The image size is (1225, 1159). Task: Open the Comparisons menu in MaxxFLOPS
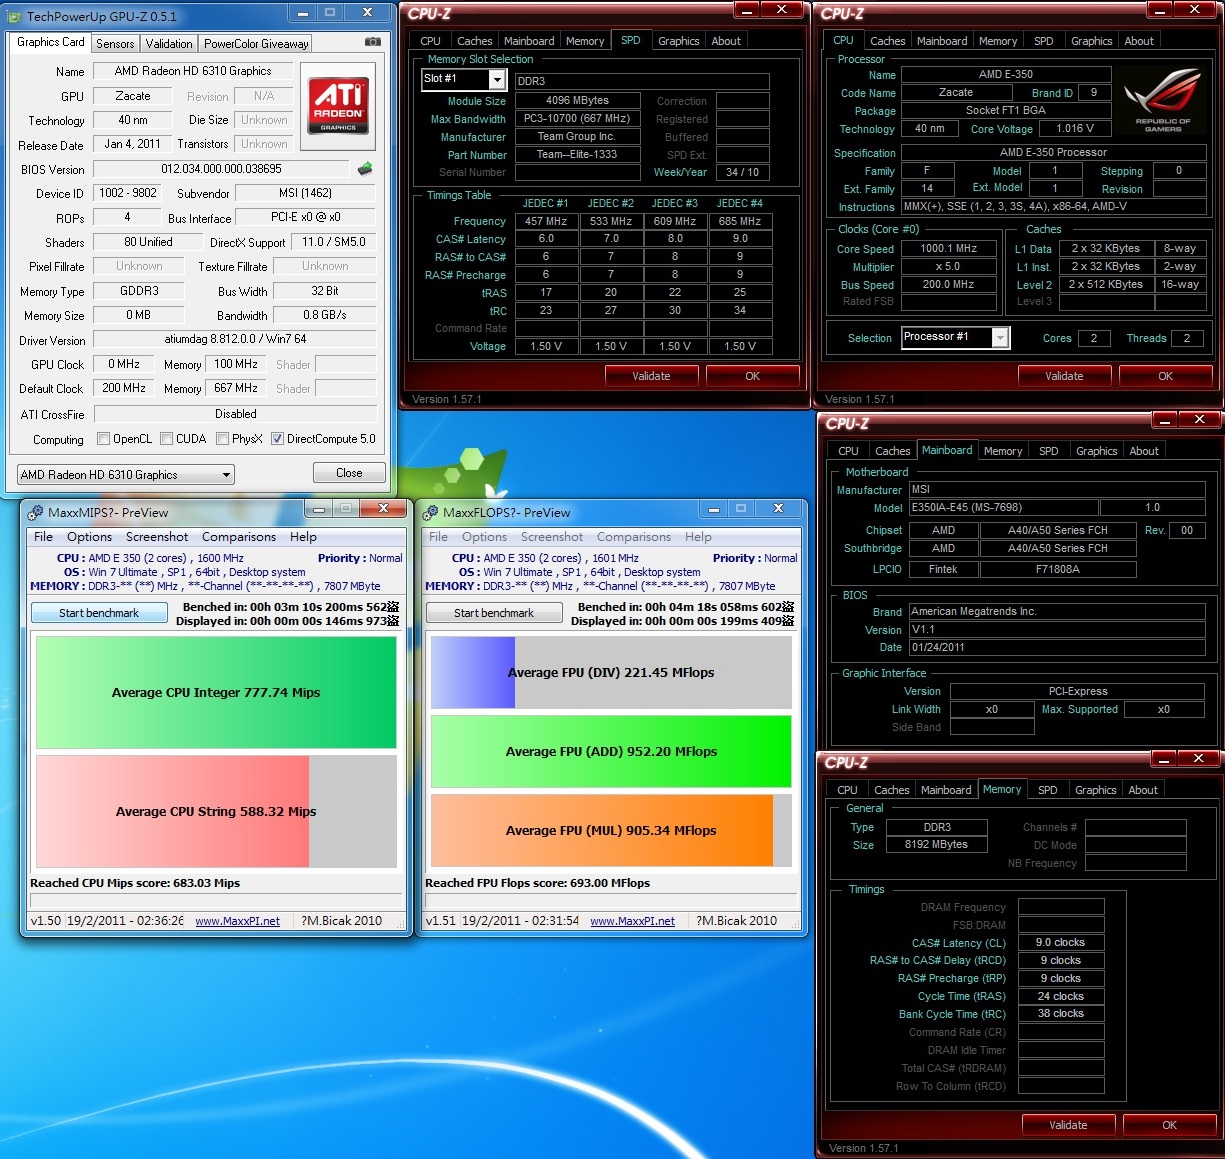(634, 537)
